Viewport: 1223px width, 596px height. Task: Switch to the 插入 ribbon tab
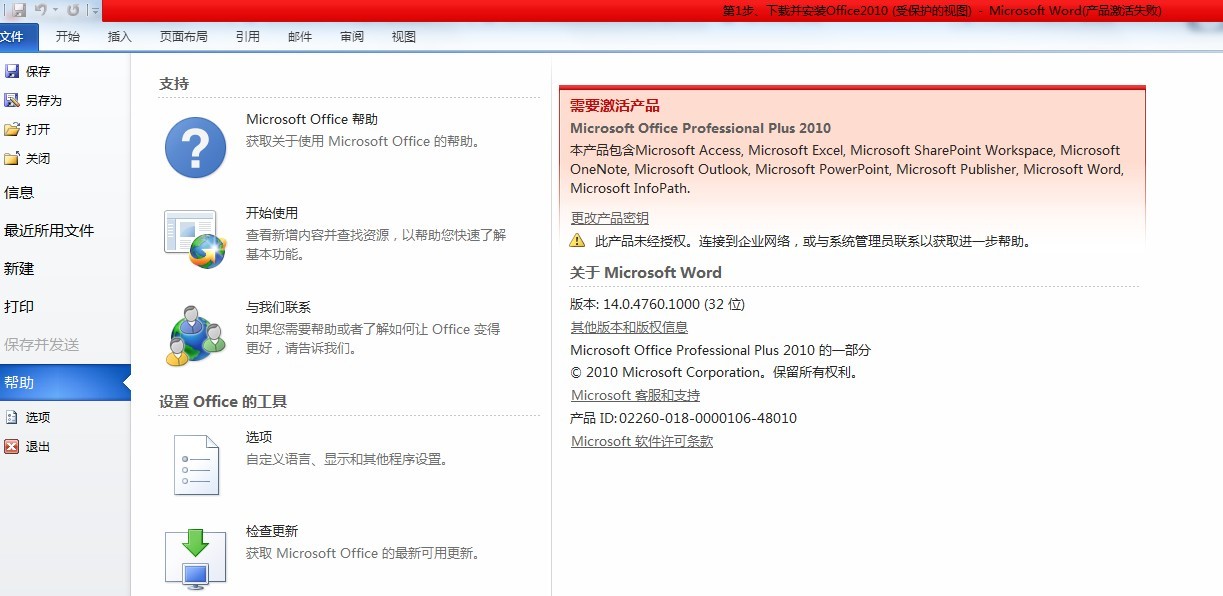tap(120, 36)
